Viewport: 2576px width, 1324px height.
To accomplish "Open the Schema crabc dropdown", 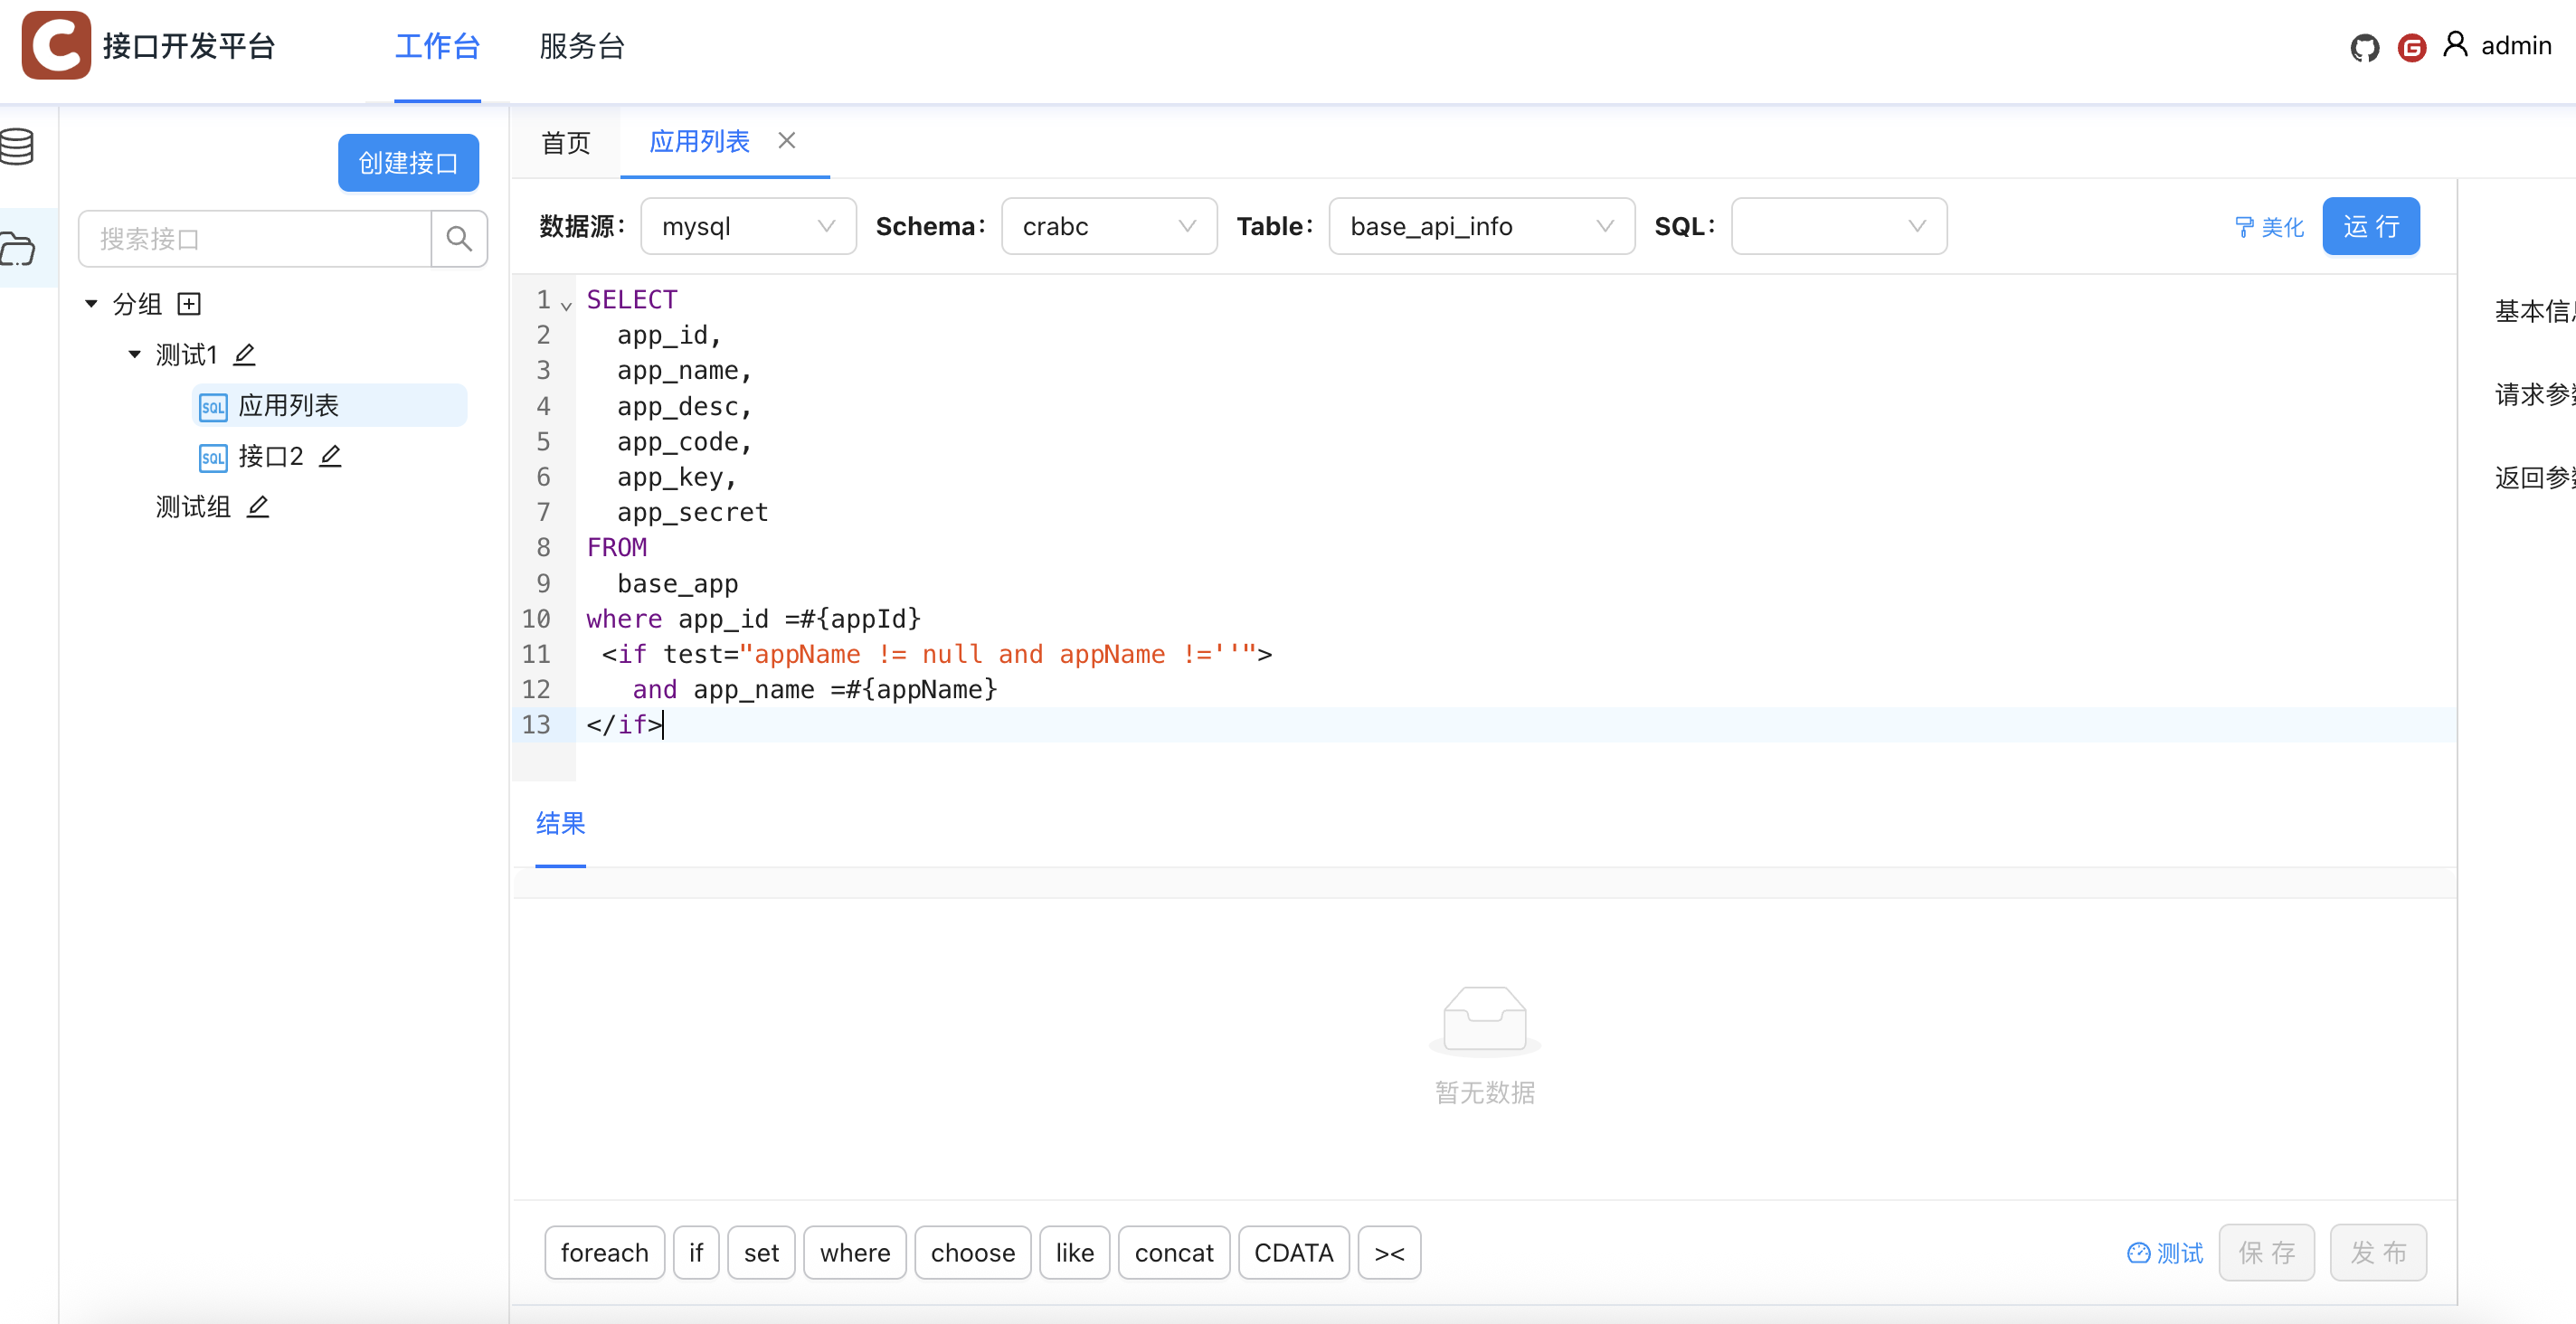I will (x=1109, y=226).
